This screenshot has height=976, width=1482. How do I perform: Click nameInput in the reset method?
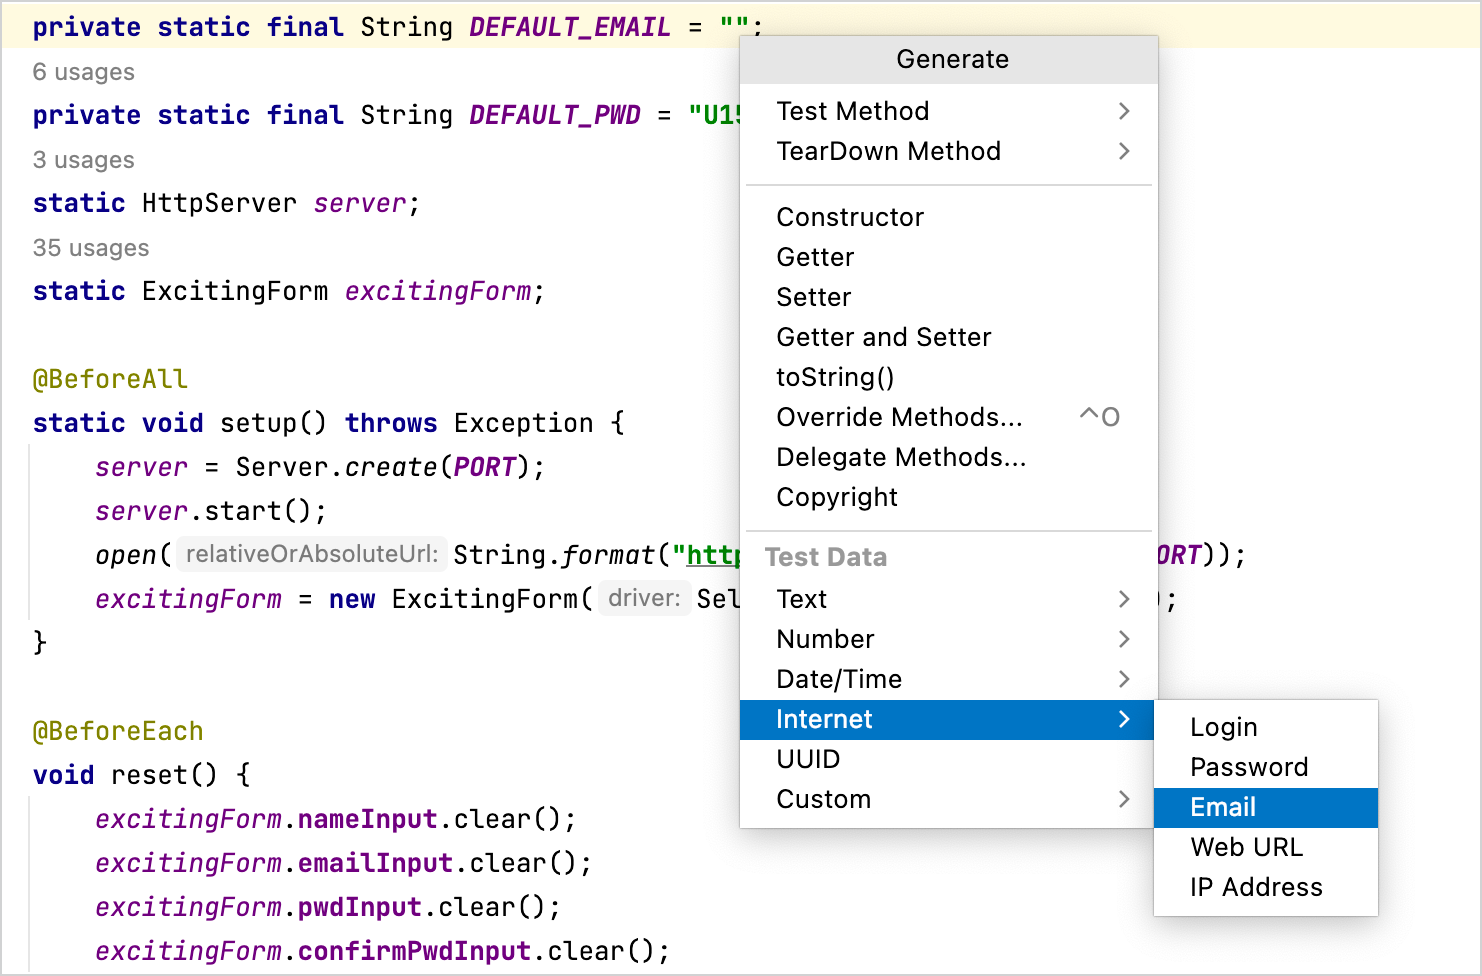coord(367,819)
